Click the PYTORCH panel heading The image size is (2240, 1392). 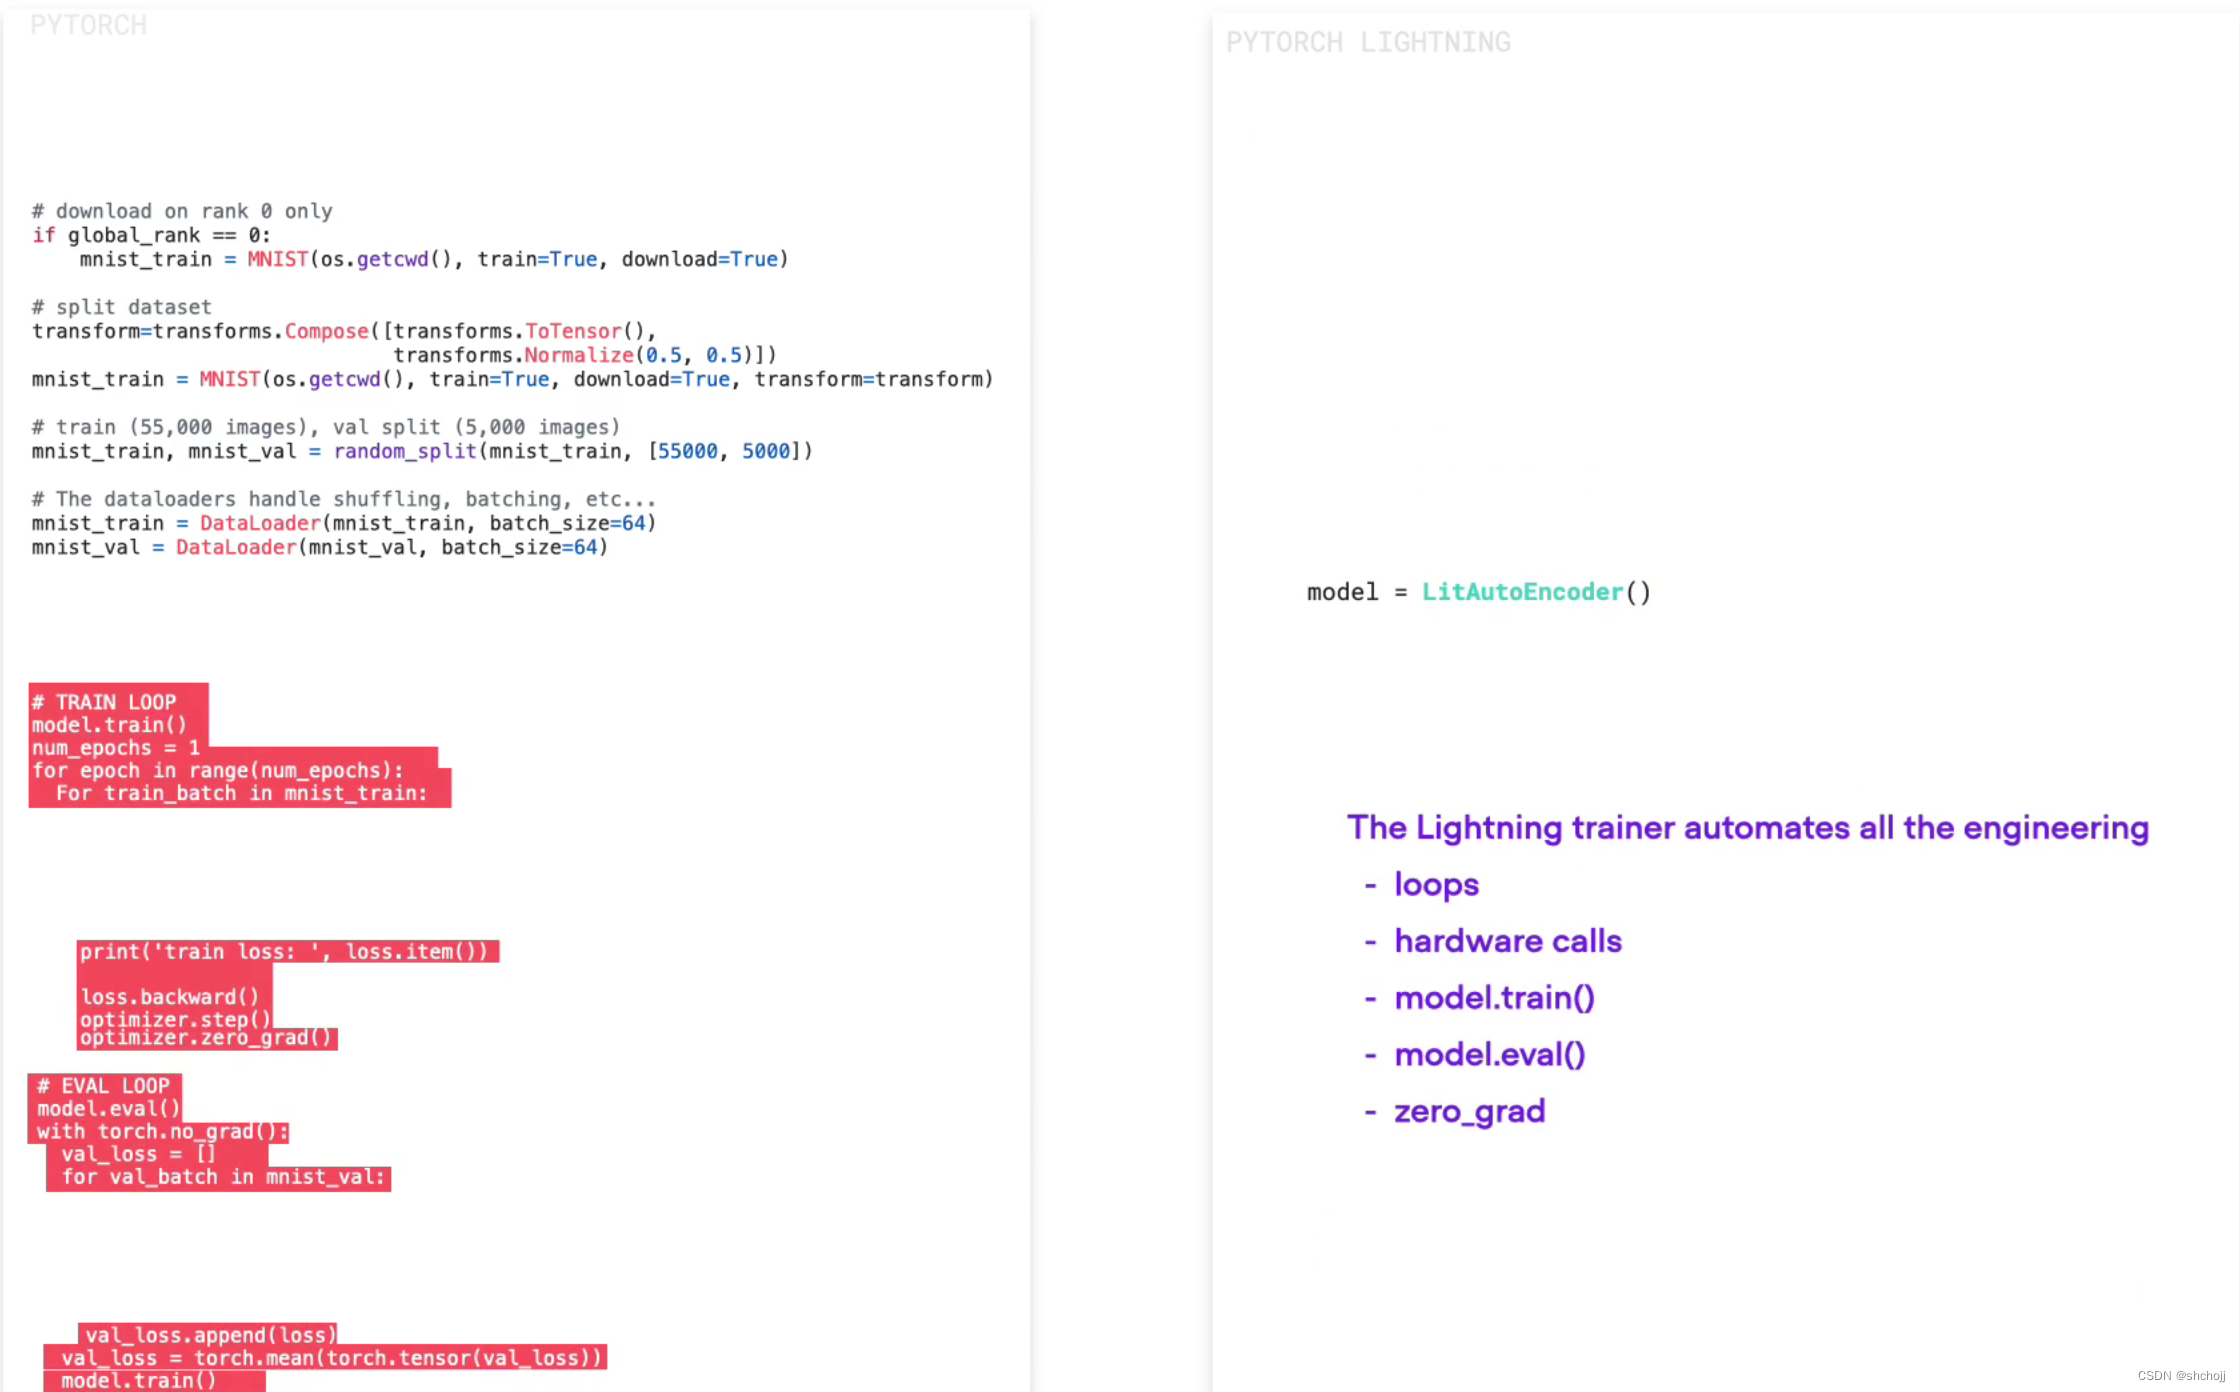pyautogui.click(x=88, y=25)
